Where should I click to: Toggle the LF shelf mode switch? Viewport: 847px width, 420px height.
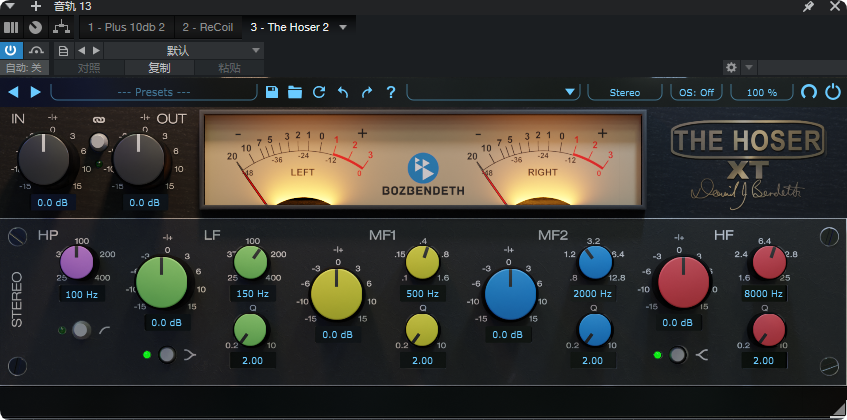click(167, 355)
